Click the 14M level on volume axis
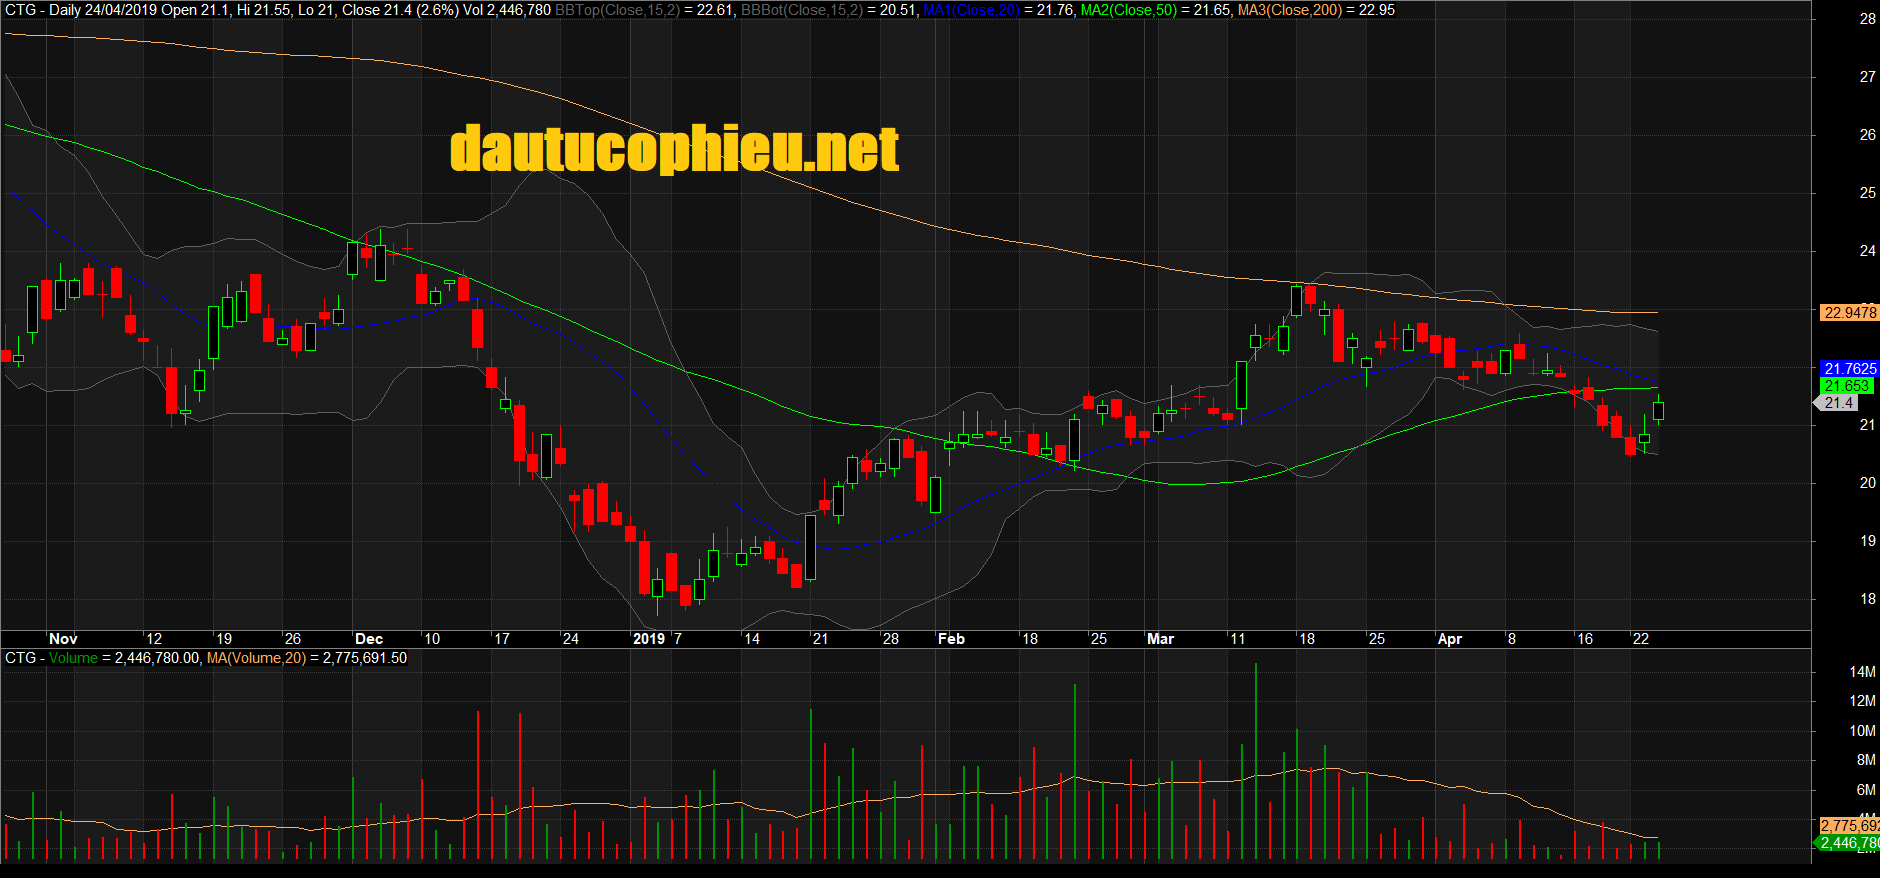This screenshot has height=878, width=1880. (x=1862, y=672)
